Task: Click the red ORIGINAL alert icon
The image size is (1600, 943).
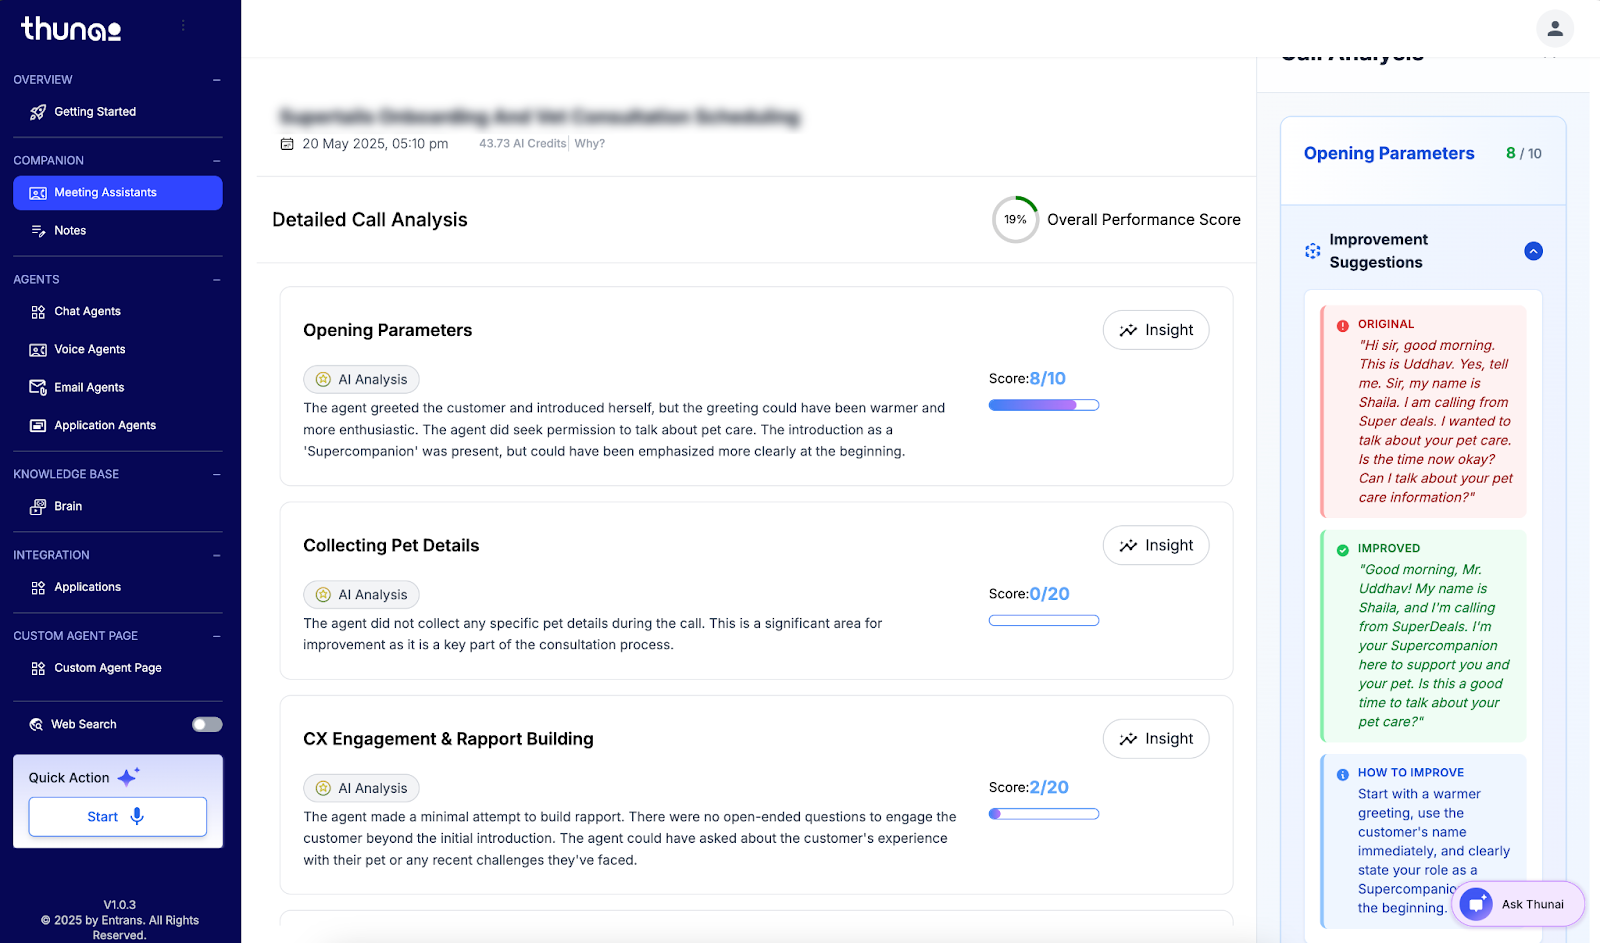Action: [1343, 325]
